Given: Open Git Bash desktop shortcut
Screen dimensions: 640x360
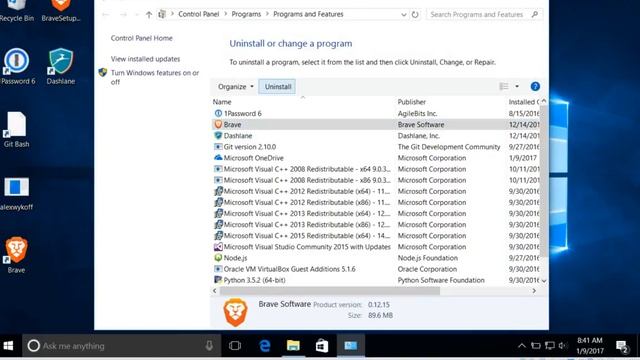Looking at the screenshot, I should pos(16,129).
